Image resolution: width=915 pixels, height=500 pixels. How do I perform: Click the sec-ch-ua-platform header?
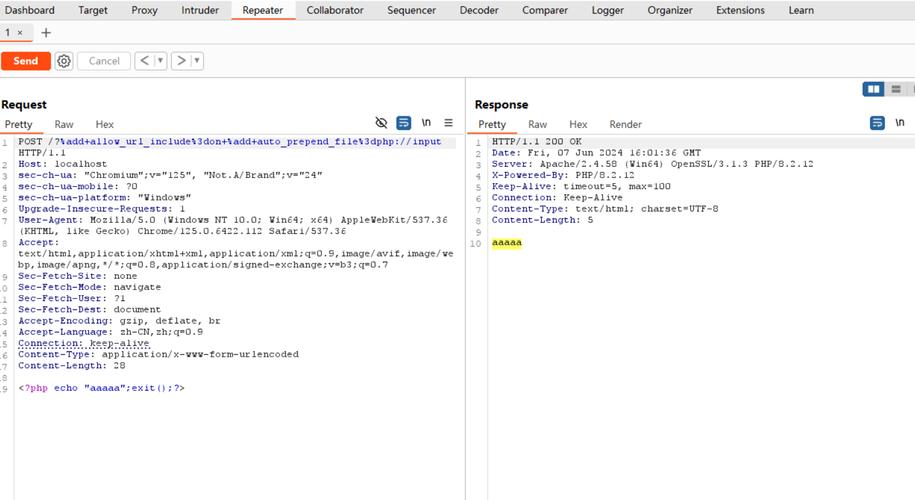(104, 198)
